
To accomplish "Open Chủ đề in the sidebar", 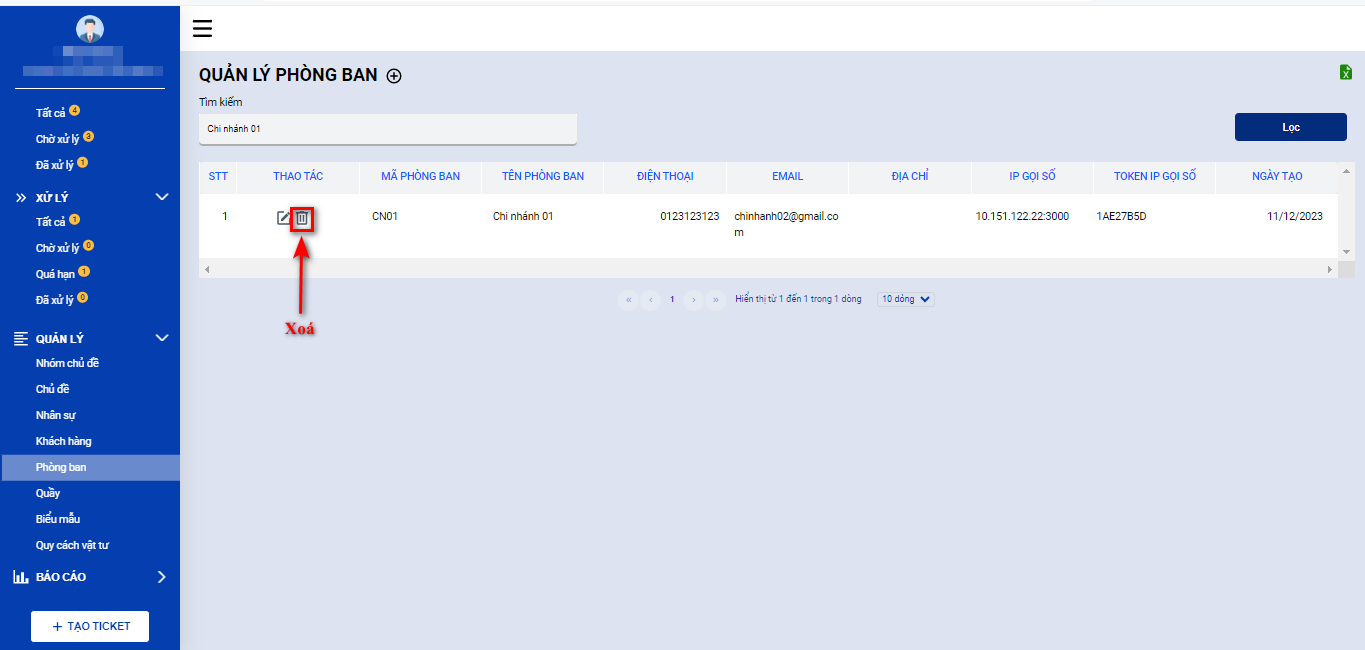I will point(52,389).
